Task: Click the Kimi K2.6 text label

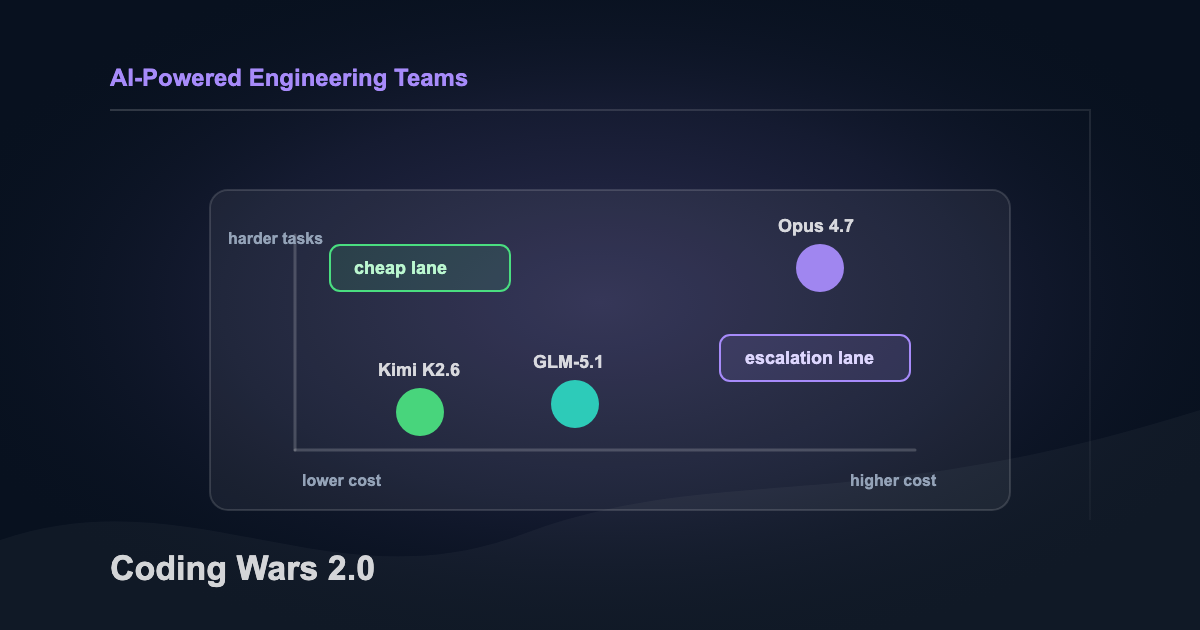Action: click(x=419, y=370)
